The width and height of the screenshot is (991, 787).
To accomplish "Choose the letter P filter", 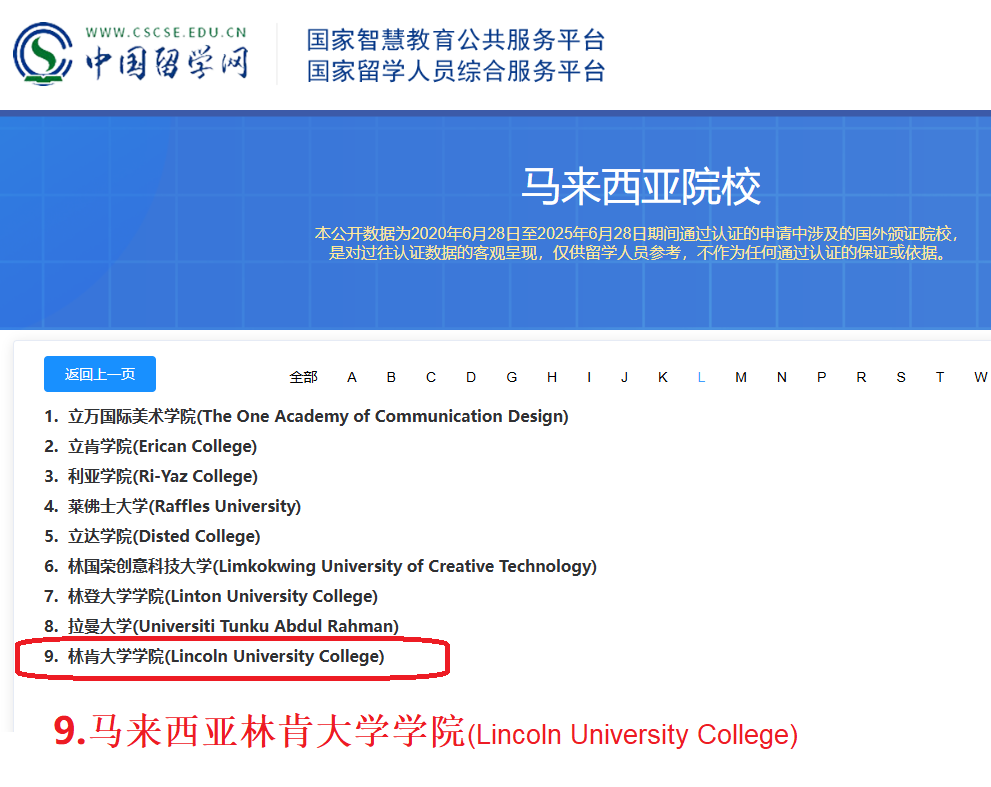I will point(821,377).
